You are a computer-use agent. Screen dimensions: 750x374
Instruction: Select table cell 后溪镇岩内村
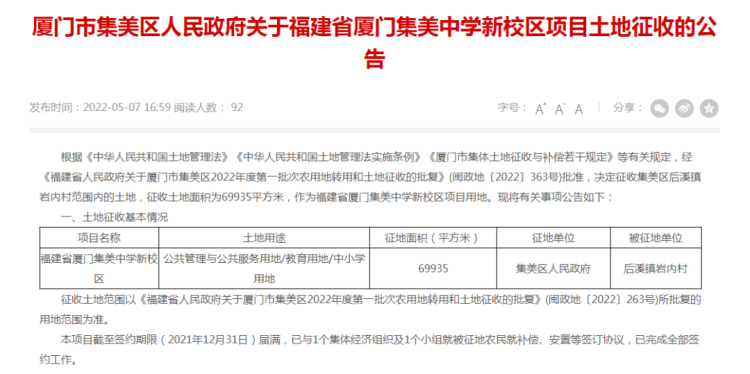pos(656,268)
